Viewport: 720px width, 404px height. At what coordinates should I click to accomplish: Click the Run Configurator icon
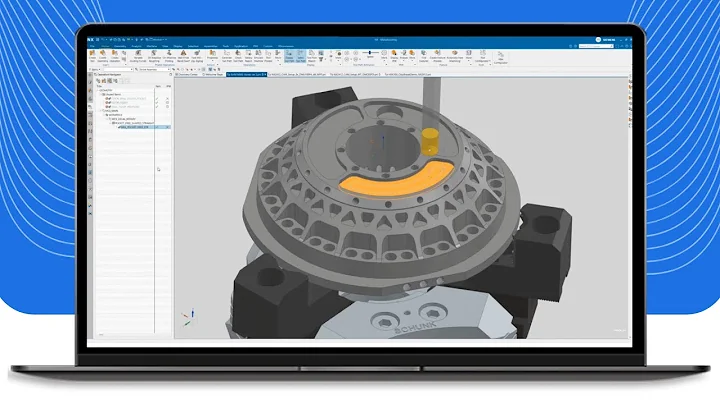point(483,56)
